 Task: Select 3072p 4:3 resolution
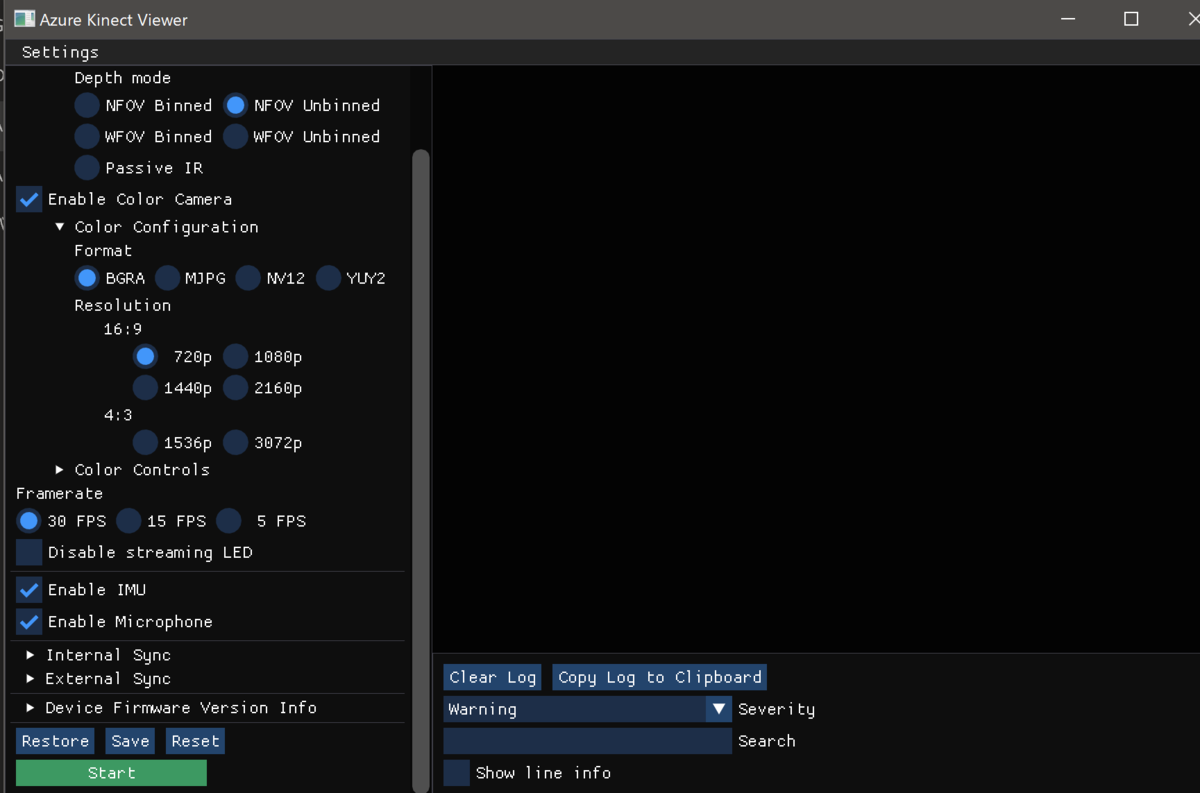235,442
